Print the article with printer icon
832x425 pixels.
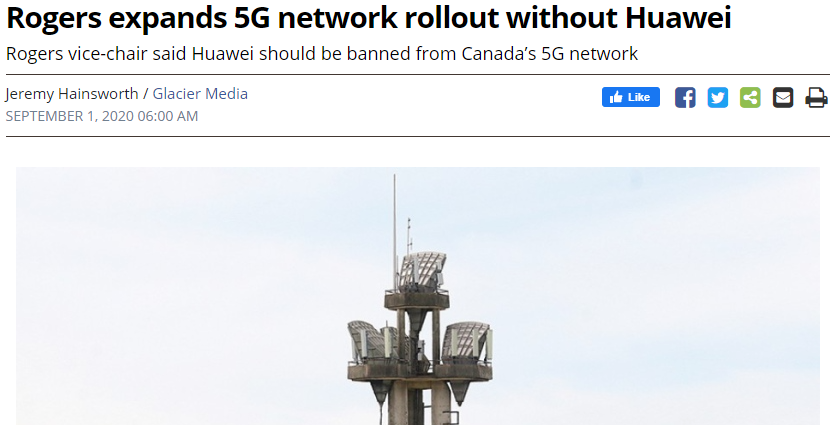816,98
